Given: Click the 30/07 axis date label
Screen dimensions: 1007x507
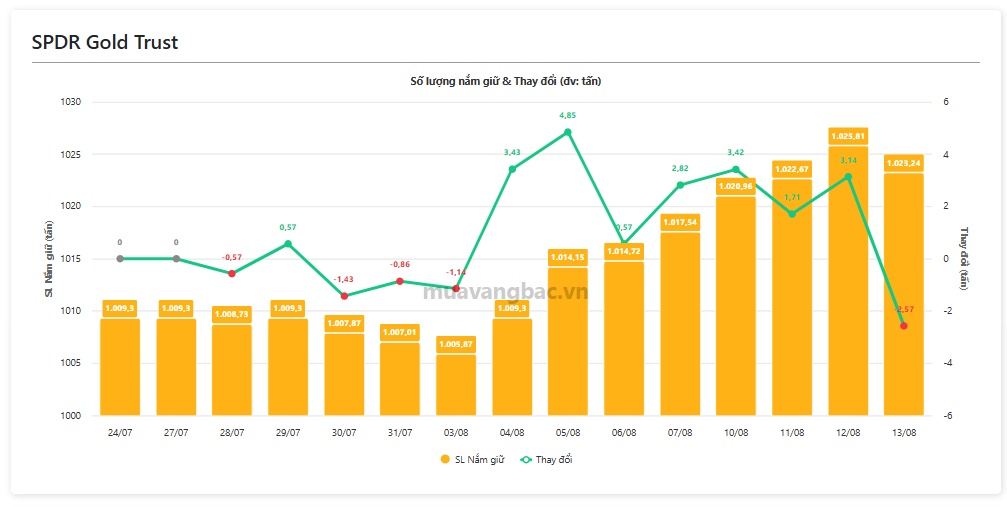Looking at the screenshot, I should coord(344,432).
